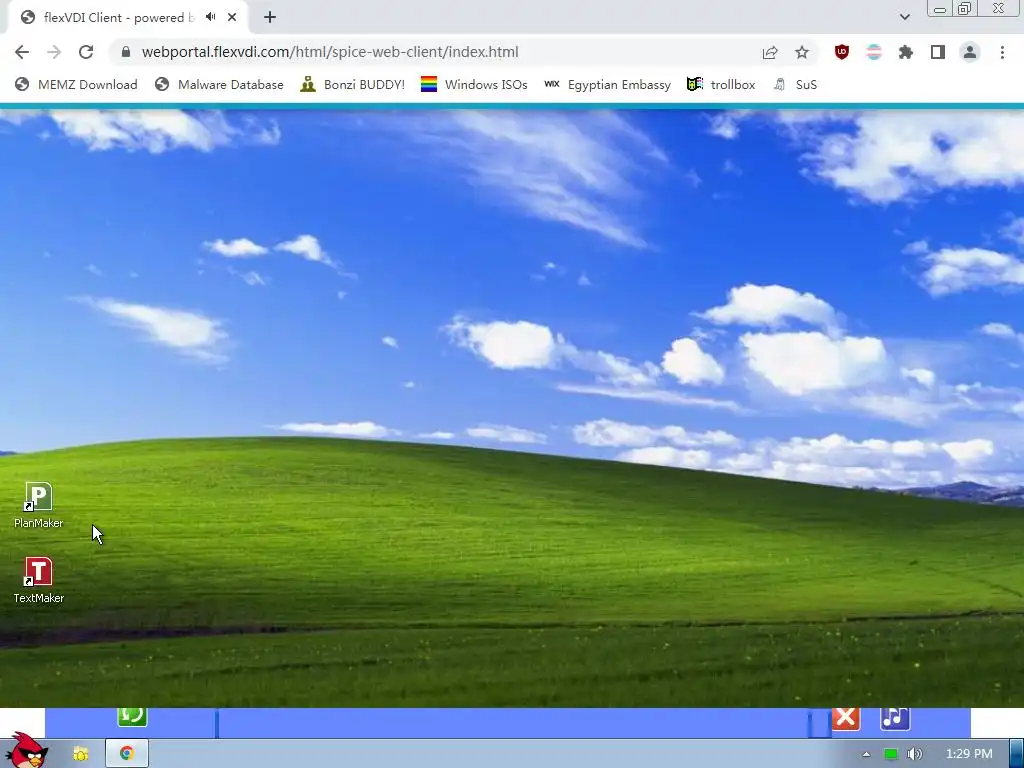Select the Chrome taskbar button
The height and width of the screenshot is (768, 1024).
(x=127, y=754)
